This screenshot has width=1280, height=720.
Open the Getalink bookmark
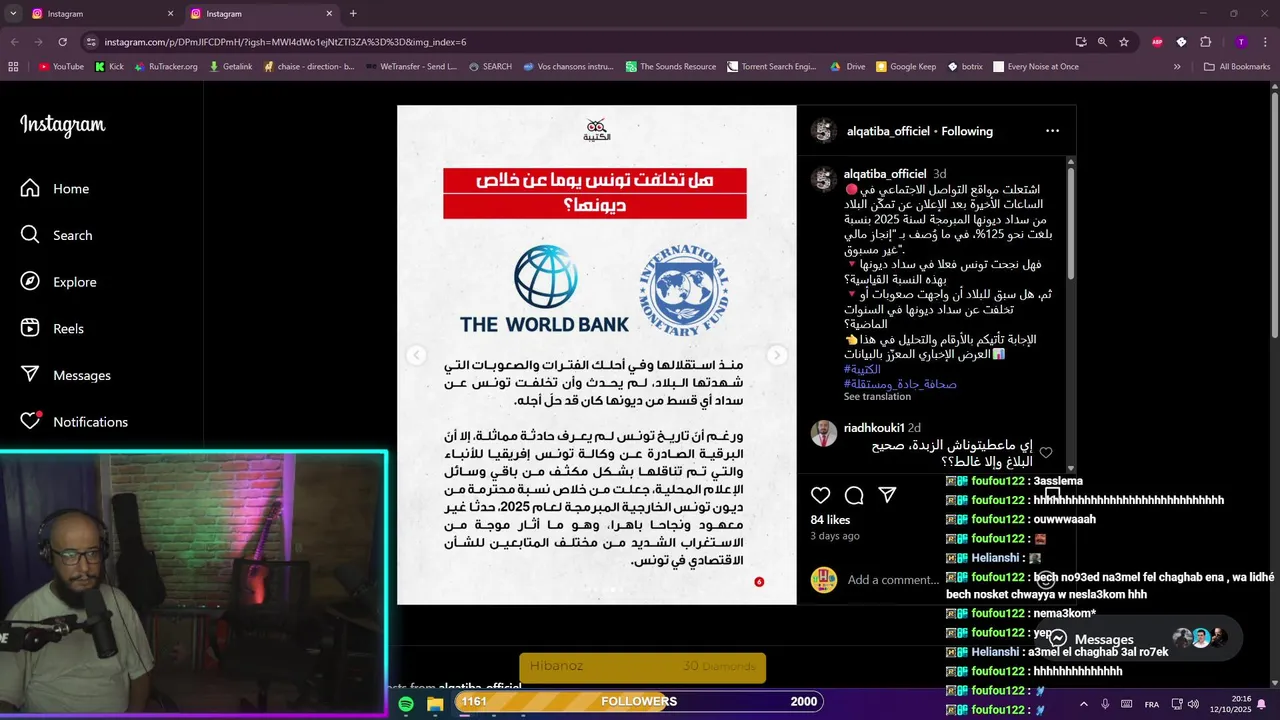pos(230,67)
